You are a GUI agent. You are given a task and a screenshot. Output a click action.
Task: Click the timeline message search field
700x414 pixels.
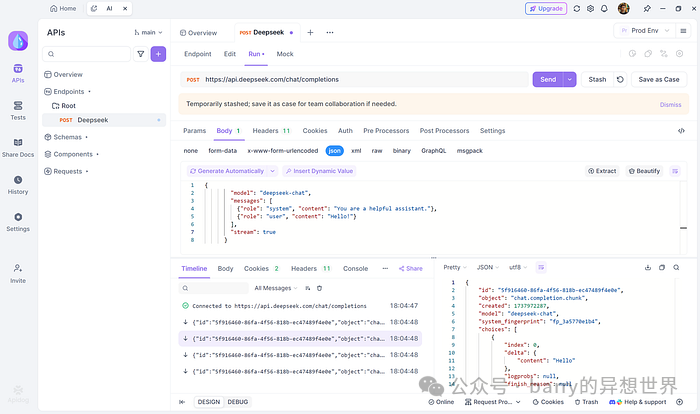(x=214, y=289)
